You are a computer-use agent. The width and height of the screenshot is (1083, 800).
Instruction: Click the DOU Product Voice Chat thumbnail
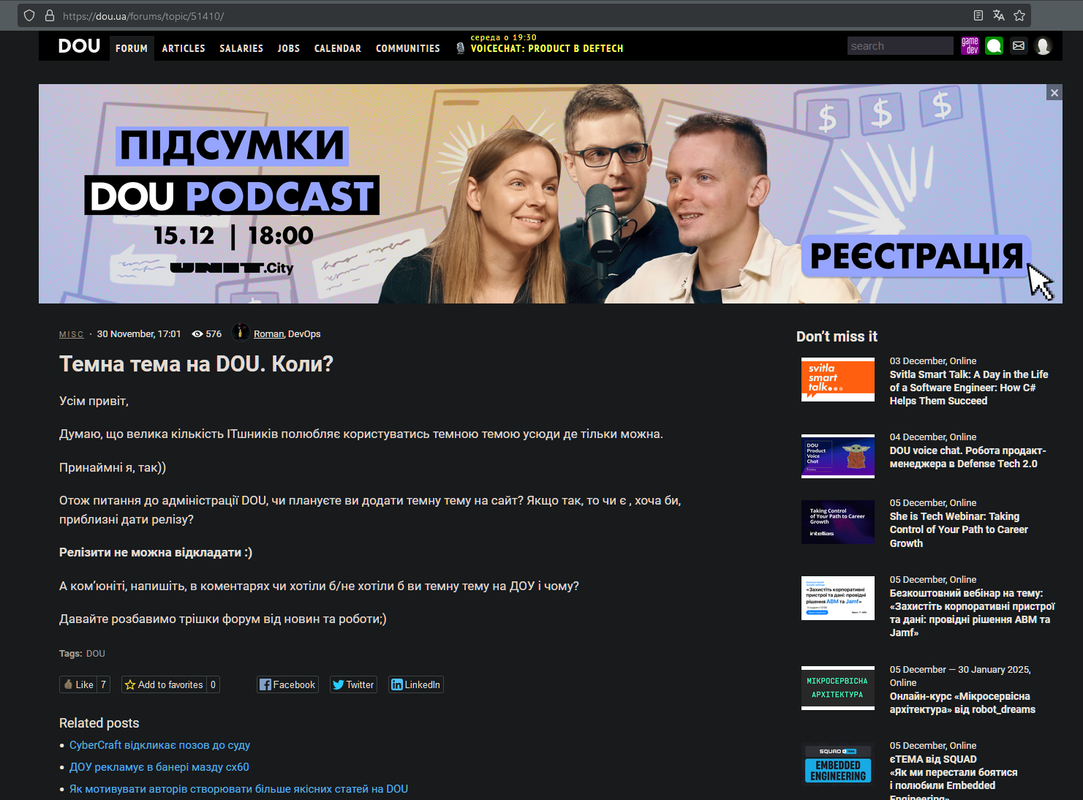coord(838,456)
